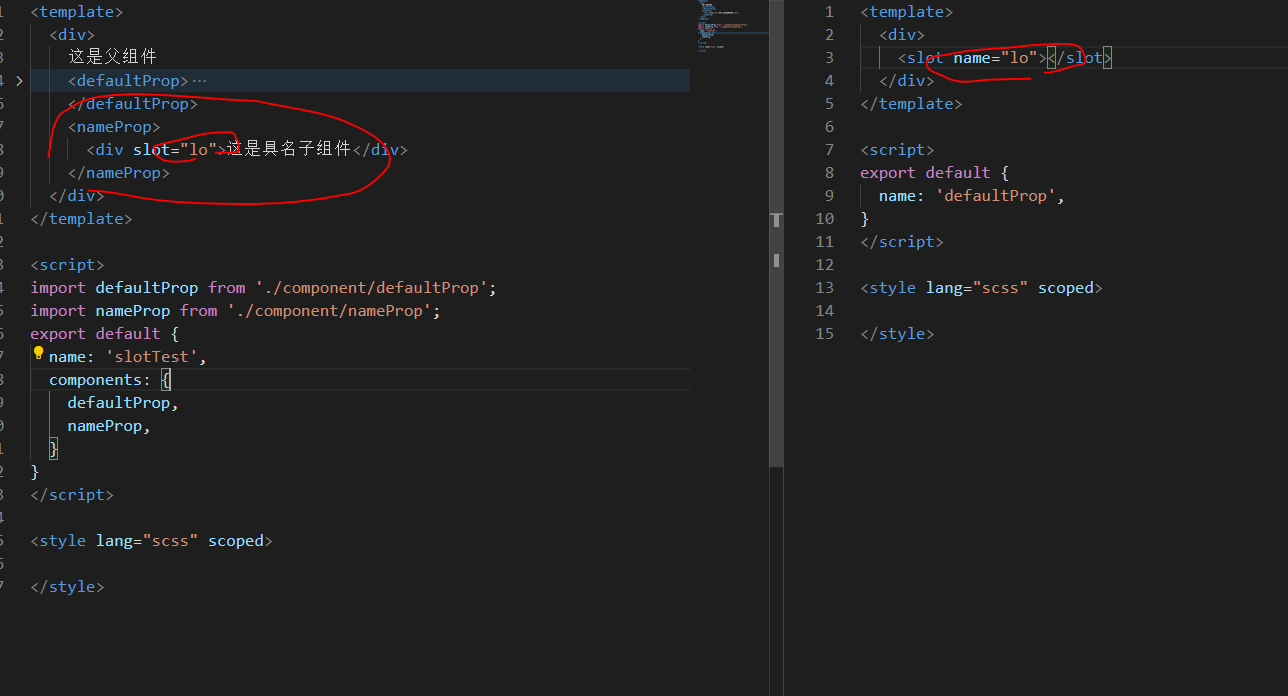Screen dimensions: 1288x696
Task: Click line number 13 in right editor gutter
Action: (x=824, y=288)
